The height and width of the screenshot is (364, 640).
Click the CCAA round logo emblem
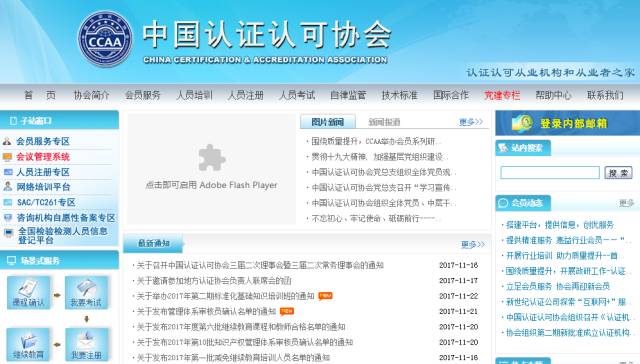[105, 39]
